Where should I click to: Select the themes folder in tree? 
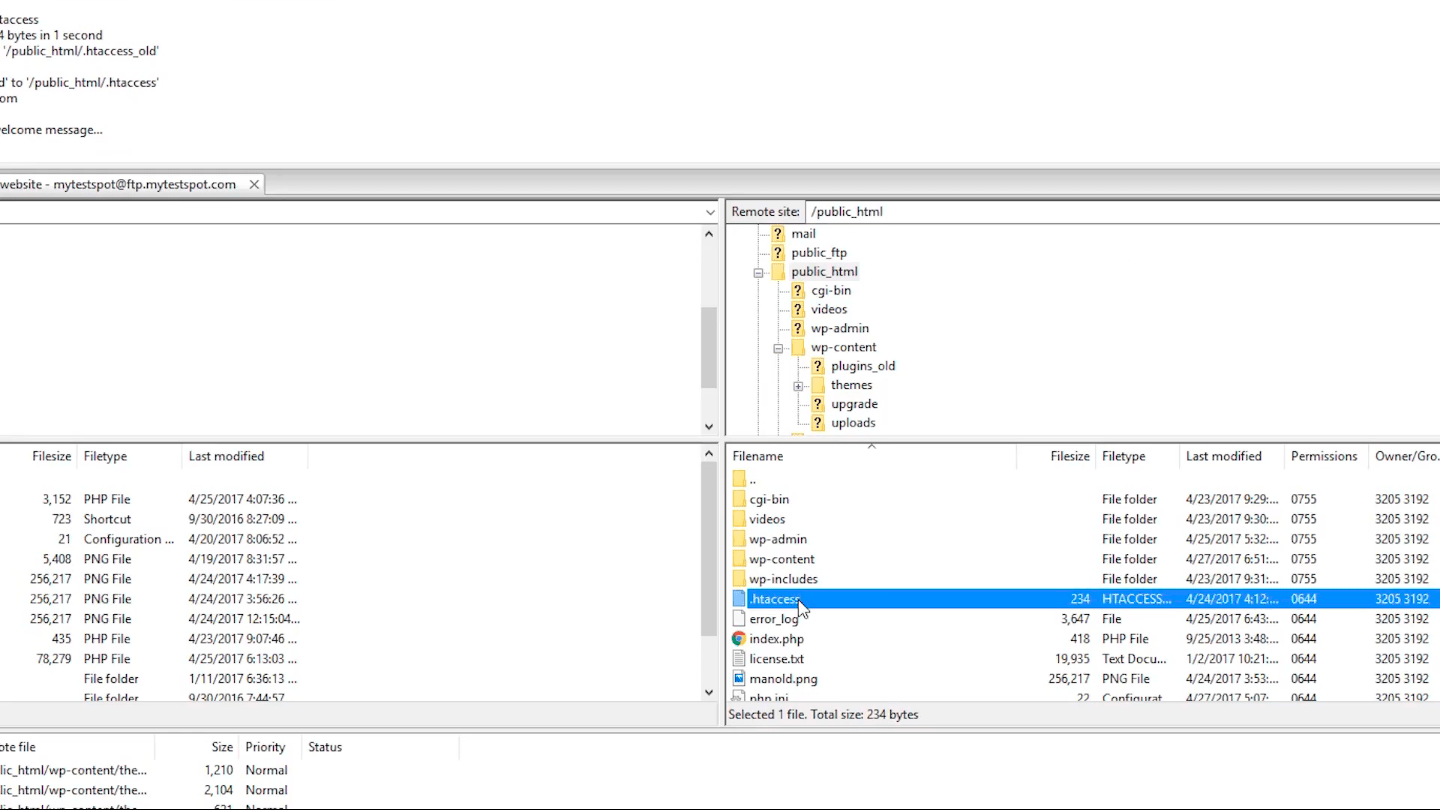[851, 385]
